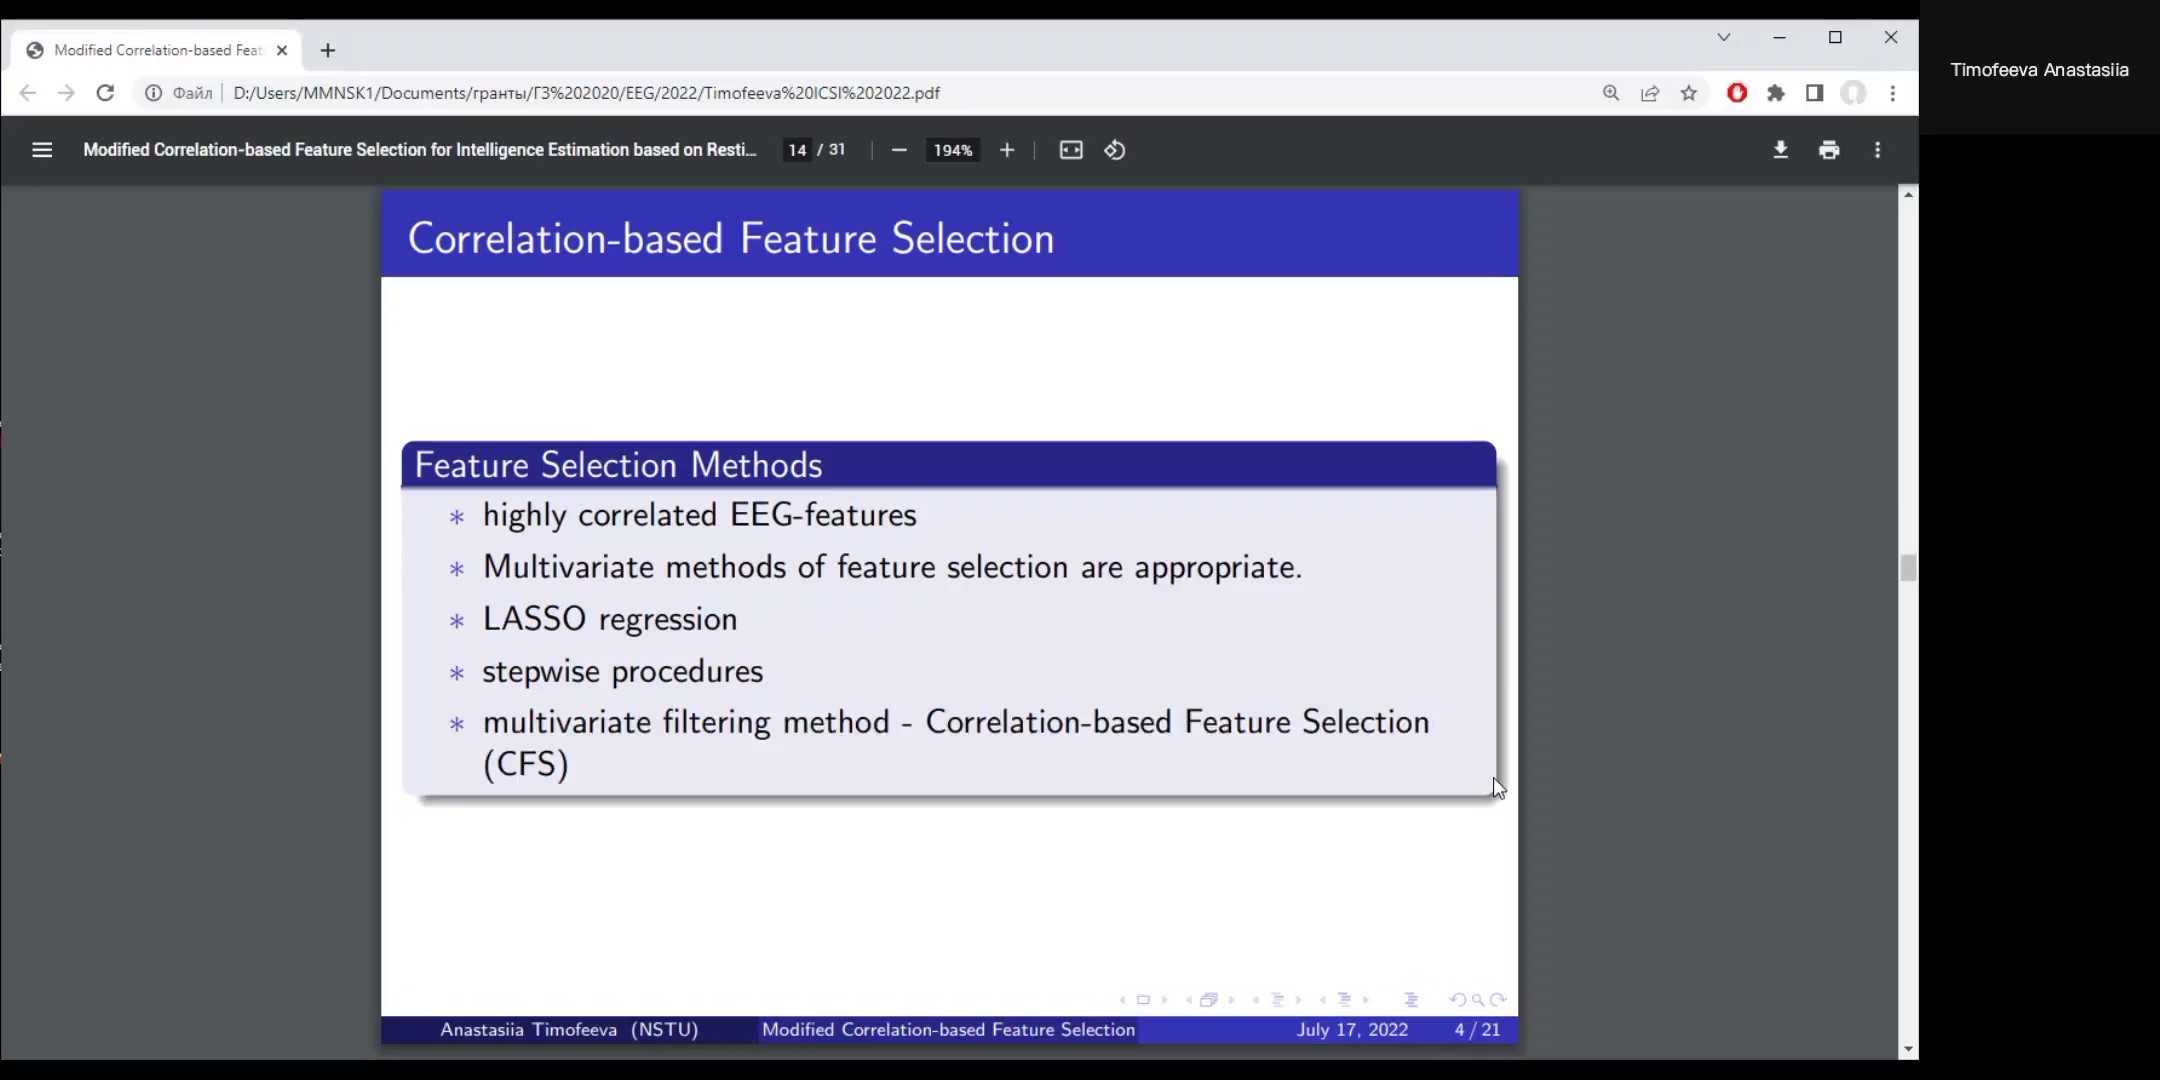Close the Modified Correlation-based tab
This screenshot has height=1080, width=2160.
(x=282, y=50)
